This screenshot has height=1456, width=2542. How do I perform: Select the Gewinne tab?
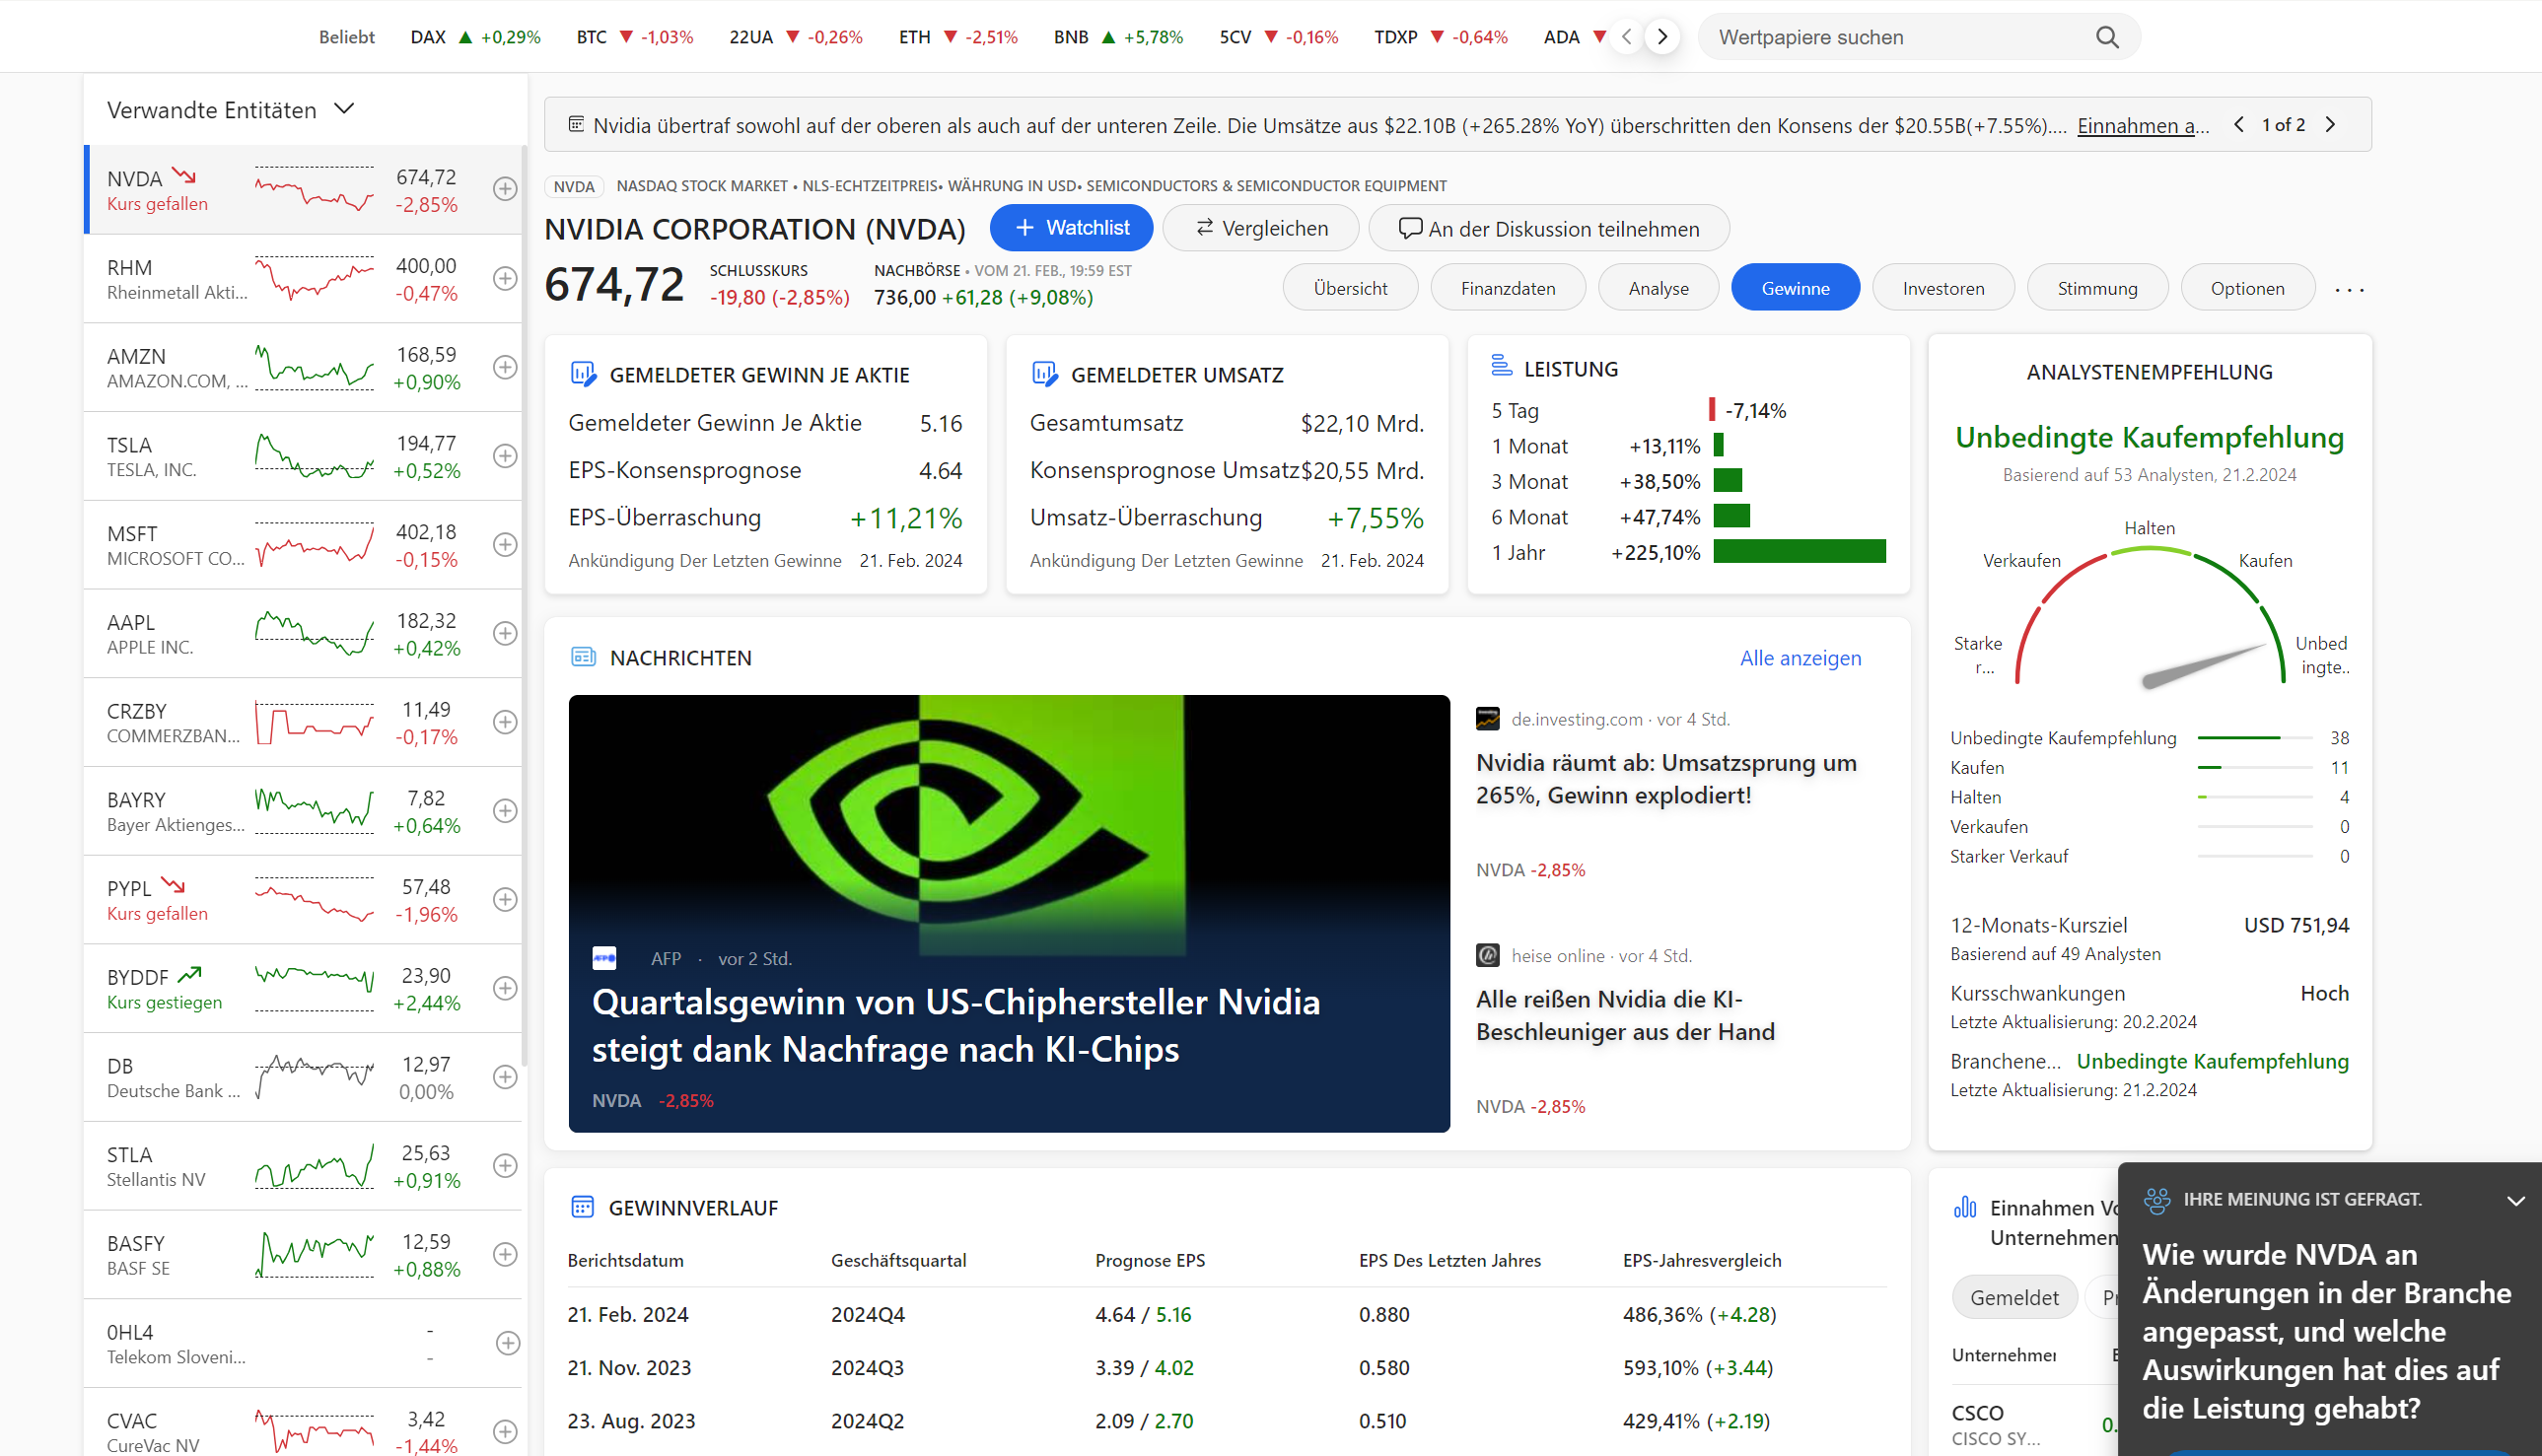(x=1795, y=288)
